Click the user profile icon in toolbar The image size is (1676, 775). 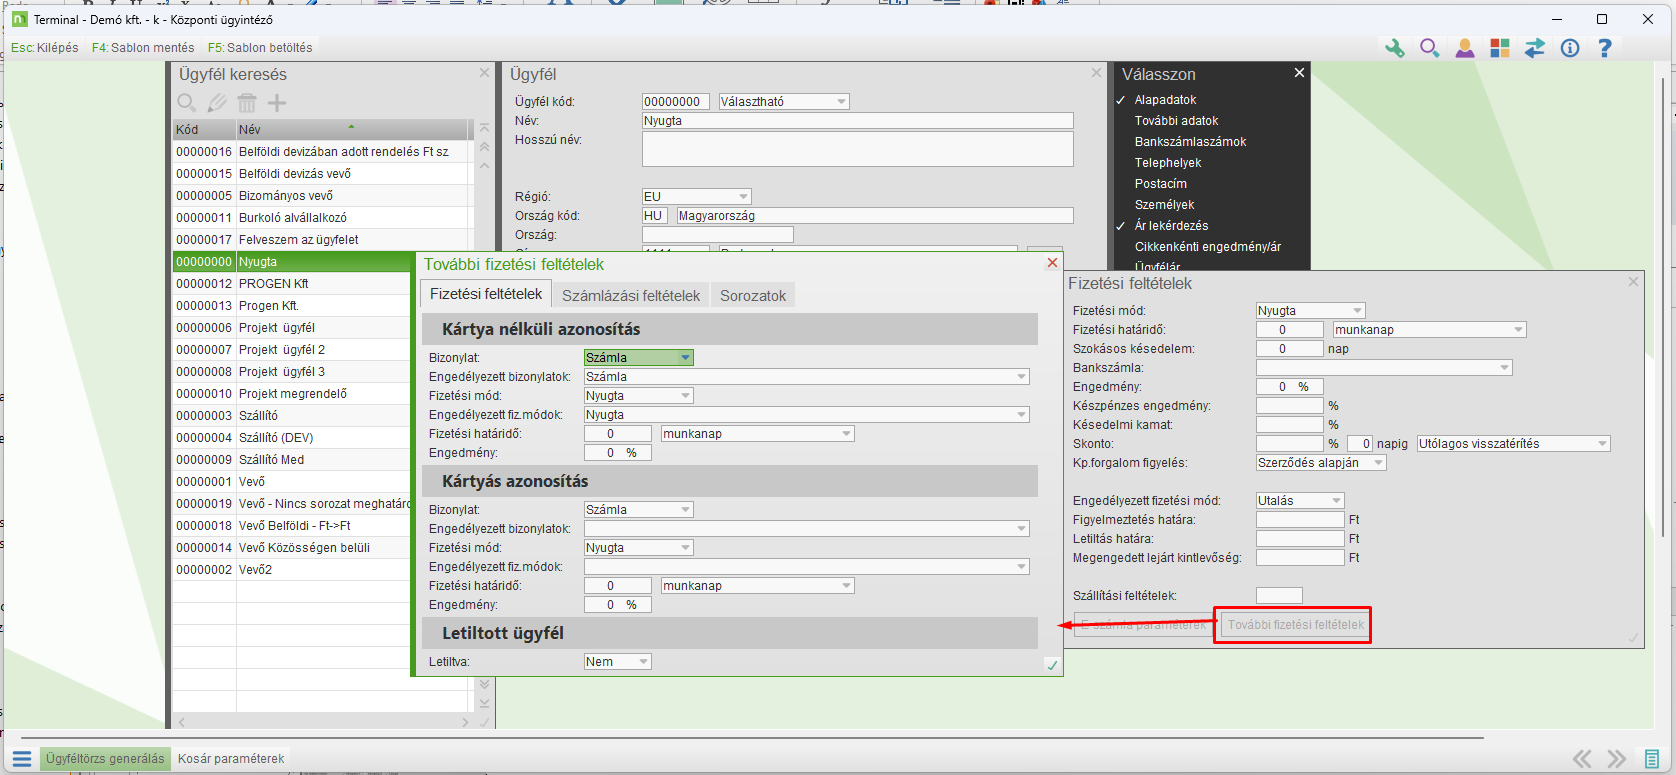point(1464,48)
